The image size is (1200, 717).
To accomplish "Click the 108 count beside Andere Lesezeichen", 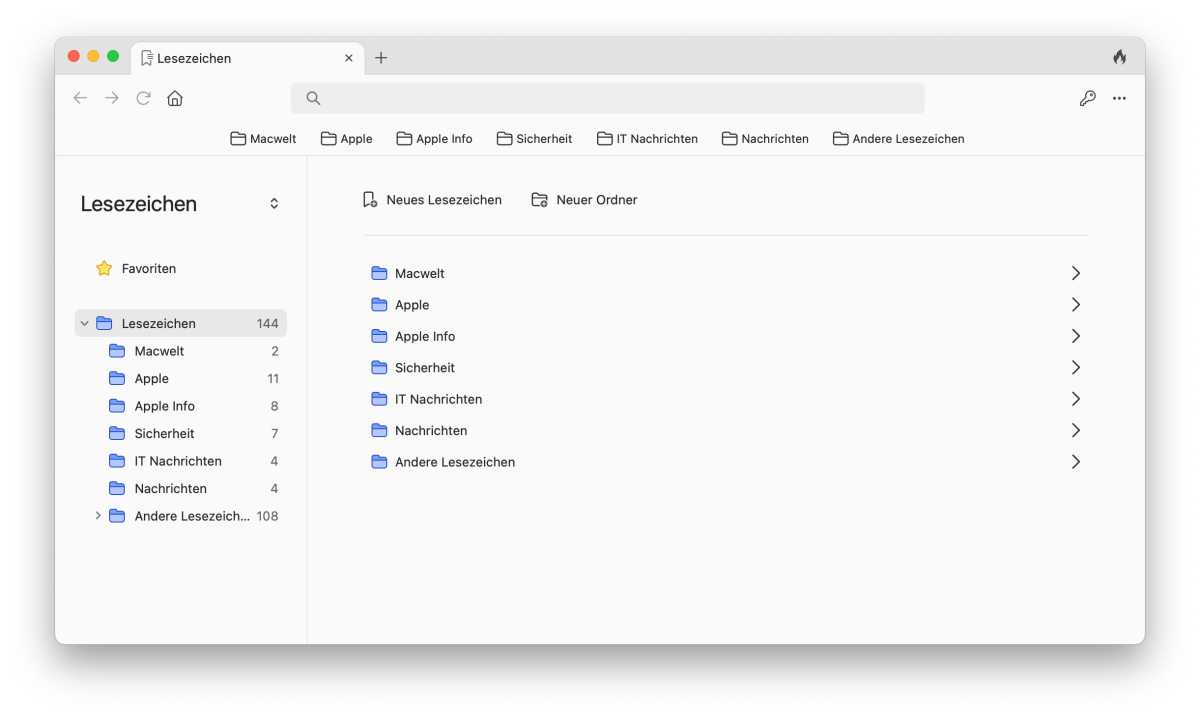I will [267, 516].
